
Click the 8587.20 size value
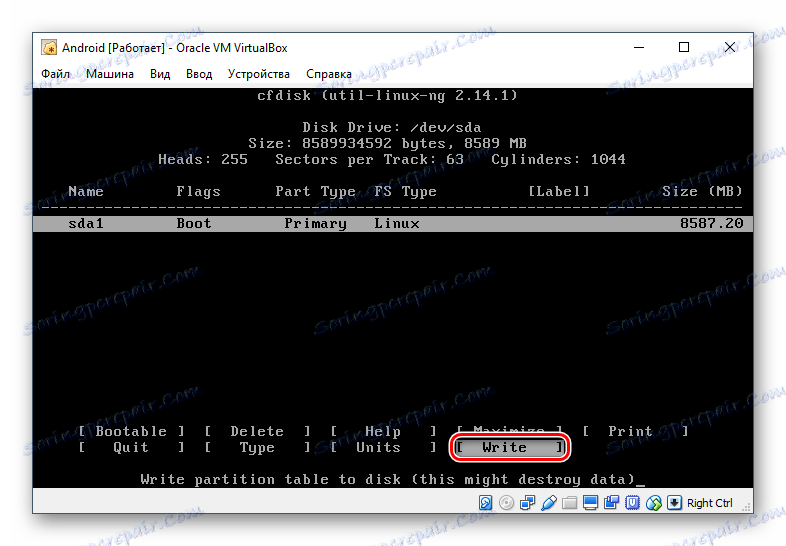coord(711,224)
